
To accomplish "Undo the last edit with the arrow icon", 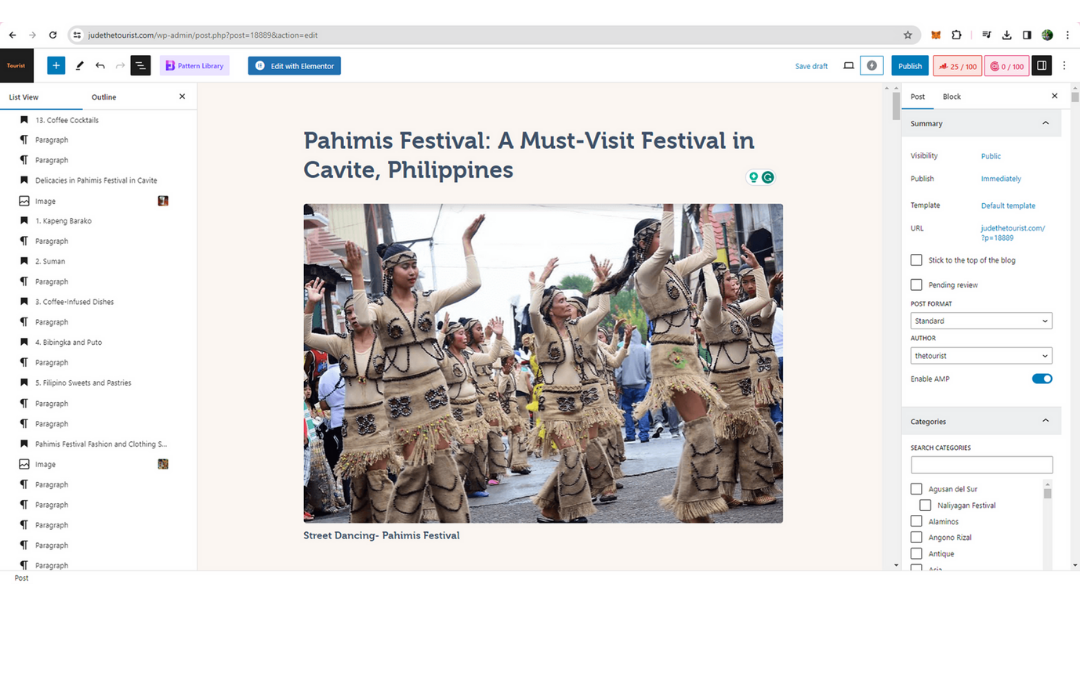I will pyautogui.click(x=100, y=65).
